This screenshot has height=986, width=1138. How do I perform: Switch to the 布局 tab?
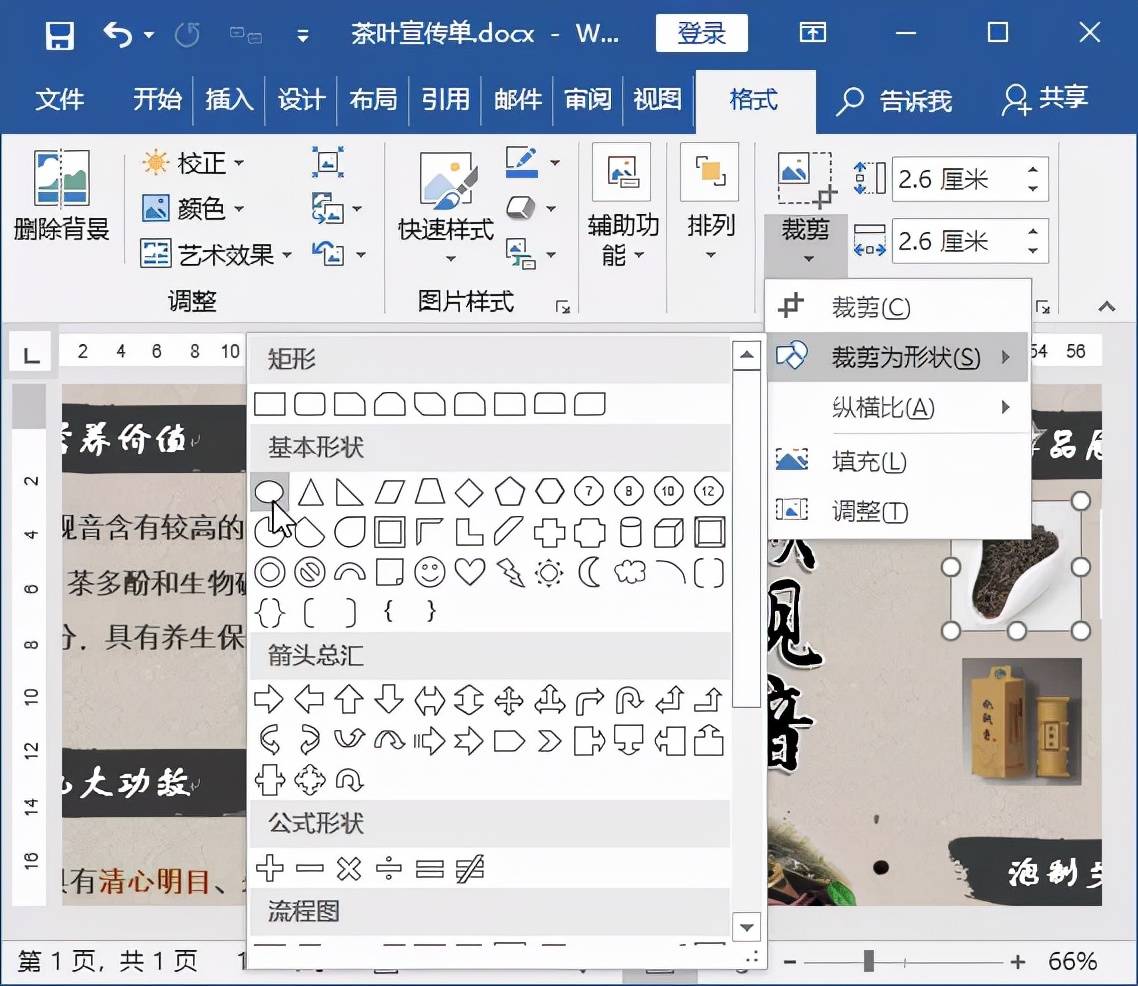[373, 99]
